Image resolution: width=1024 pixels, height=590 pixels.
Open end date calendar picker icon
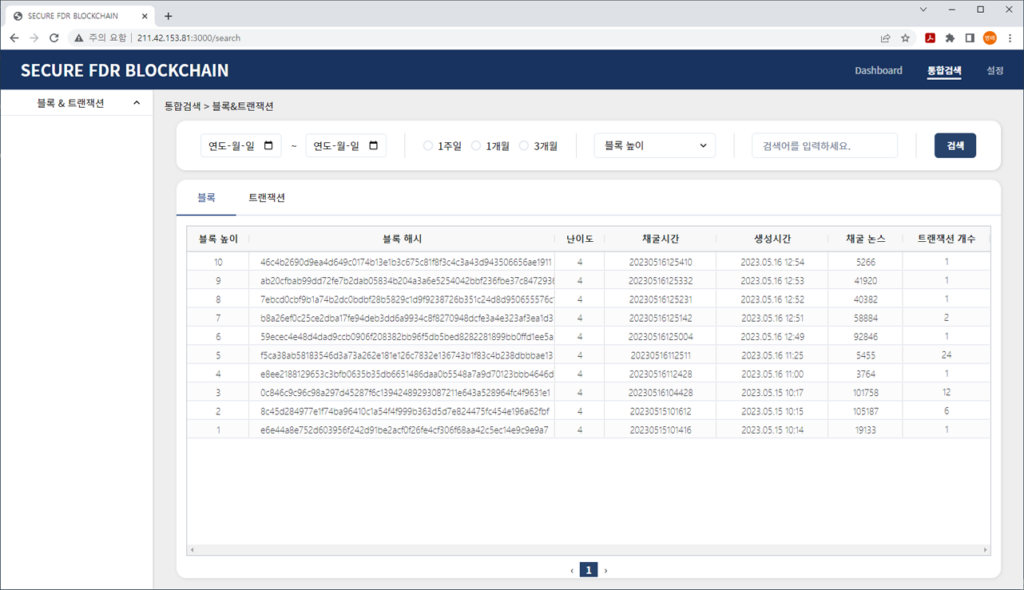pyautogui.click(x=374, y=145)
